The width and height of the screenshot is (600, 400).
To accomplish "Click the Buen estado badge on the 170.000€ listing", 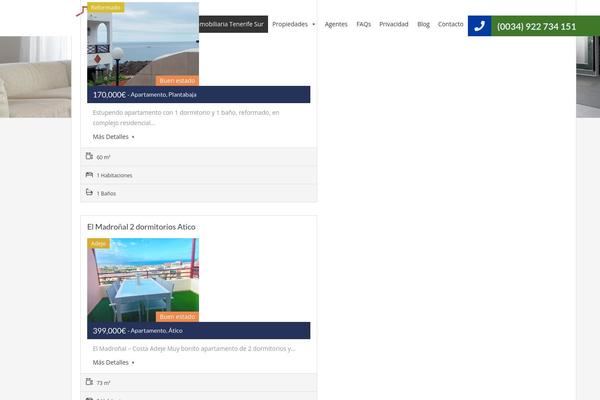I will click(x=177, y=81).
